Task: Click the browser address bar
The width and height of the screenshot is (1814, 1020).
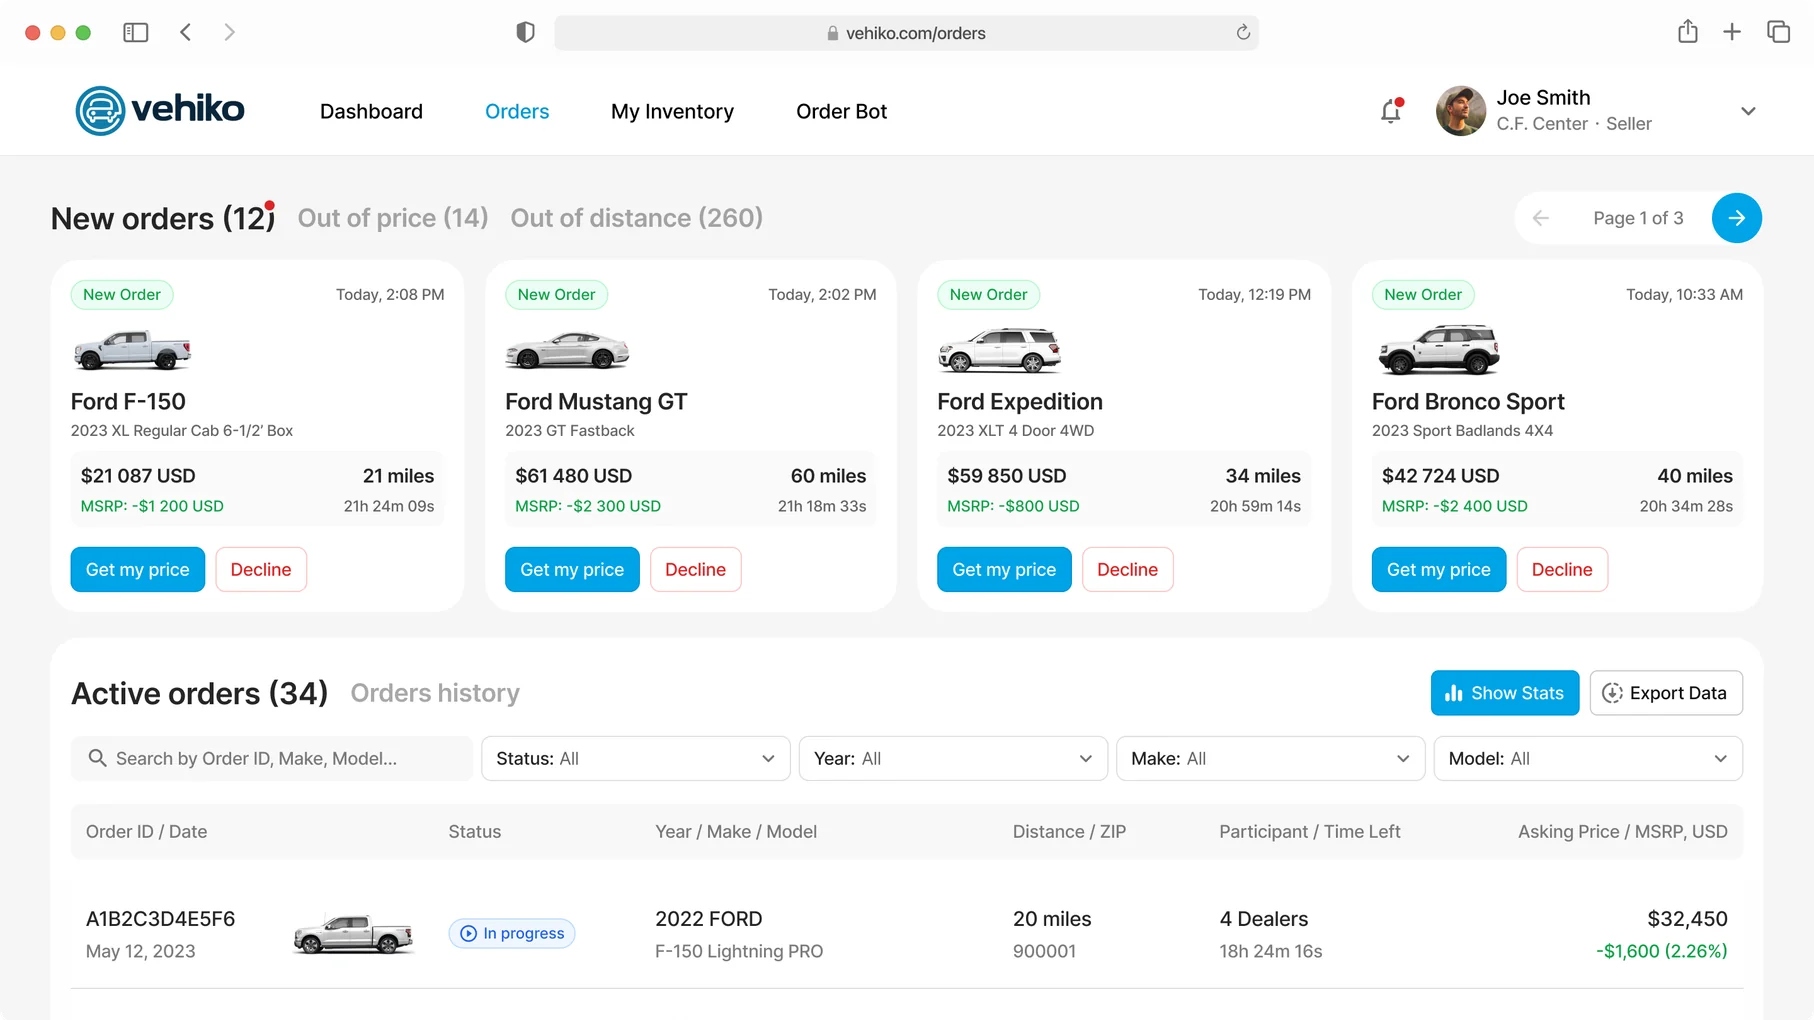Action: click(x=906, y=33)
